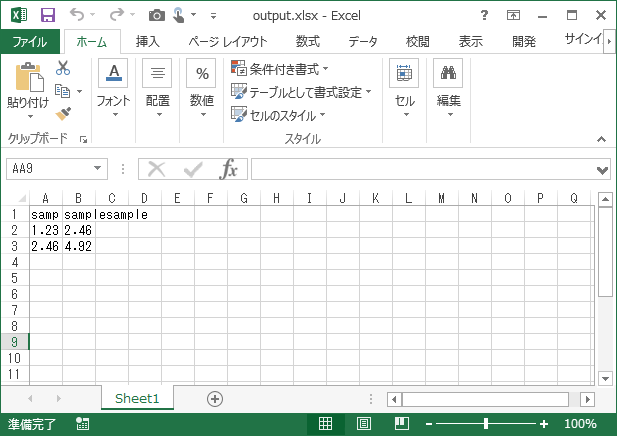Open the Font group icon
This screenshot has width=617, height=436.
point(113,73)
